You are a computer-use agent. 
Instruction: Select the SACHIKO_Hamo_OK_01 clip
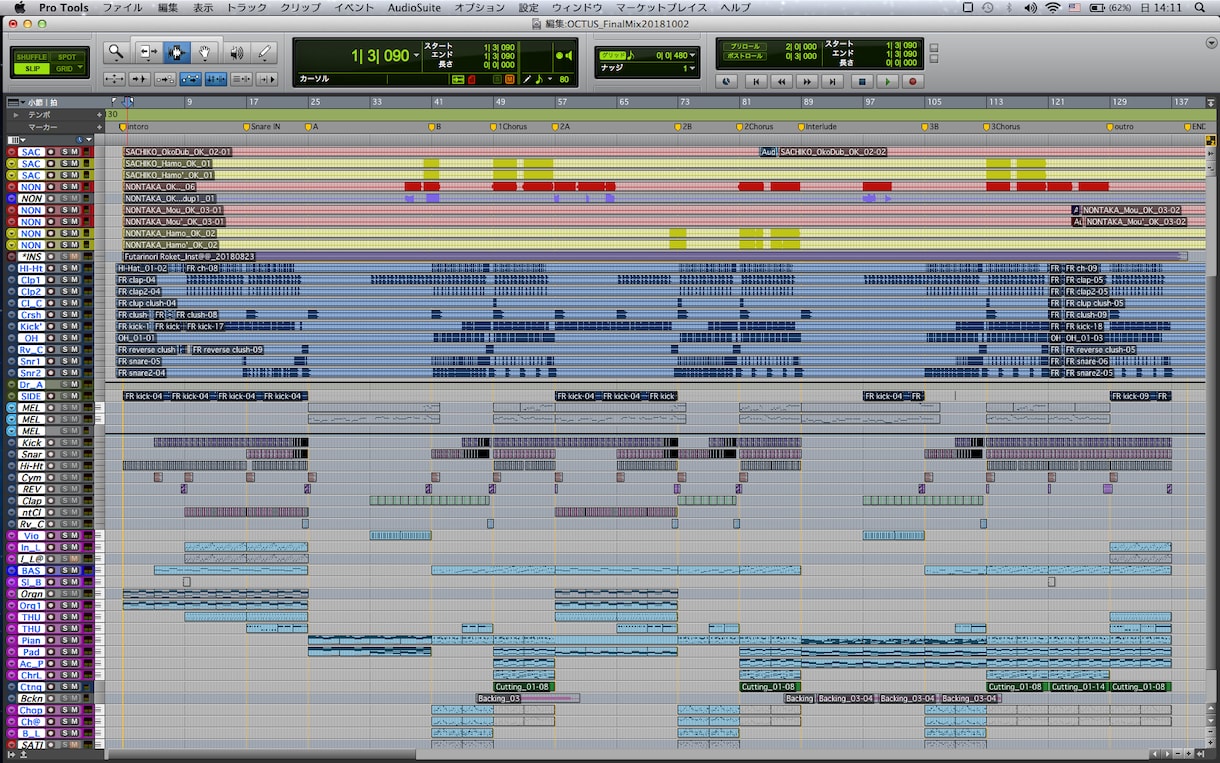168,163
